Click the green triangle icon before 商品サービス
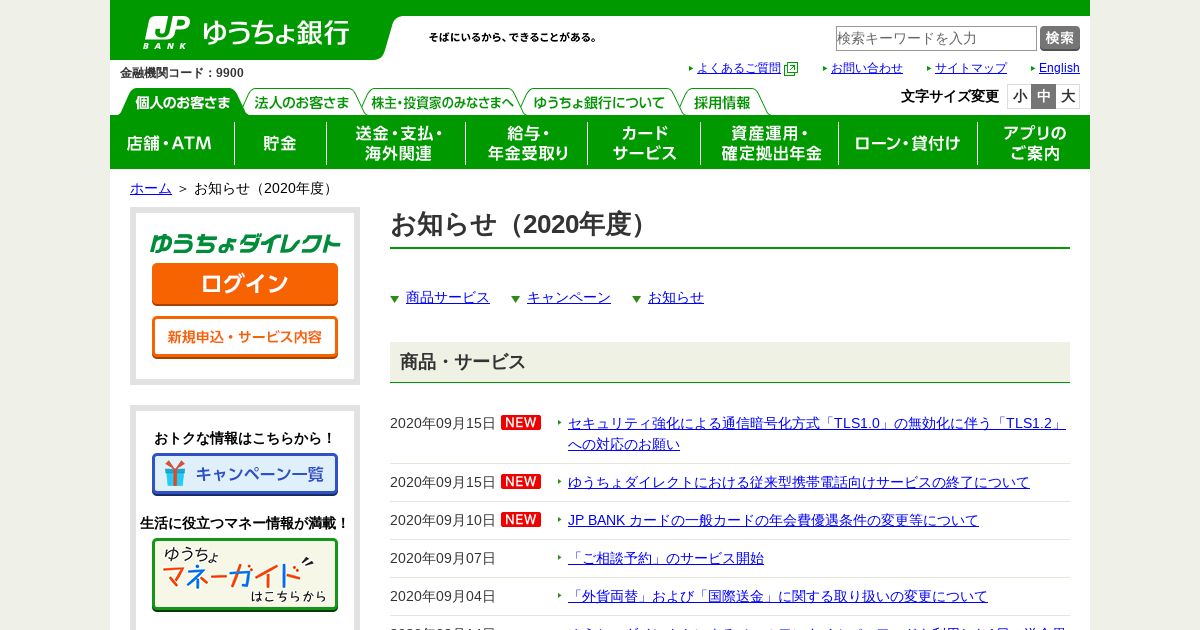 [x=395, y=299]
